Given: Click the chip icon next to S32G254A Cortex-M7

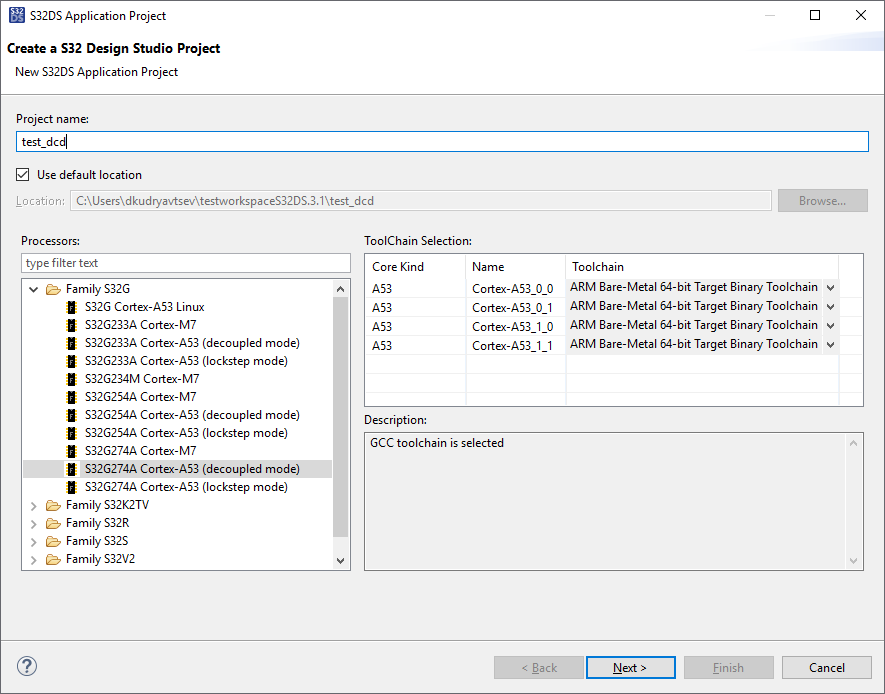Looking at the screenshot, I should pos(72,397).
